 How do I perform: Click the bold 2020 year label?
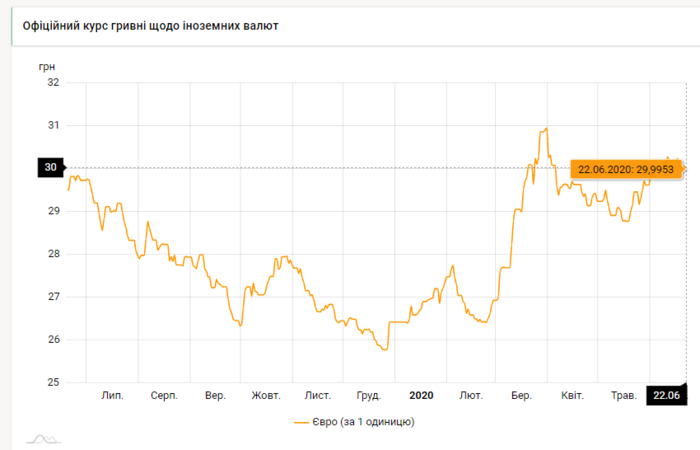(x=421, y=396)
